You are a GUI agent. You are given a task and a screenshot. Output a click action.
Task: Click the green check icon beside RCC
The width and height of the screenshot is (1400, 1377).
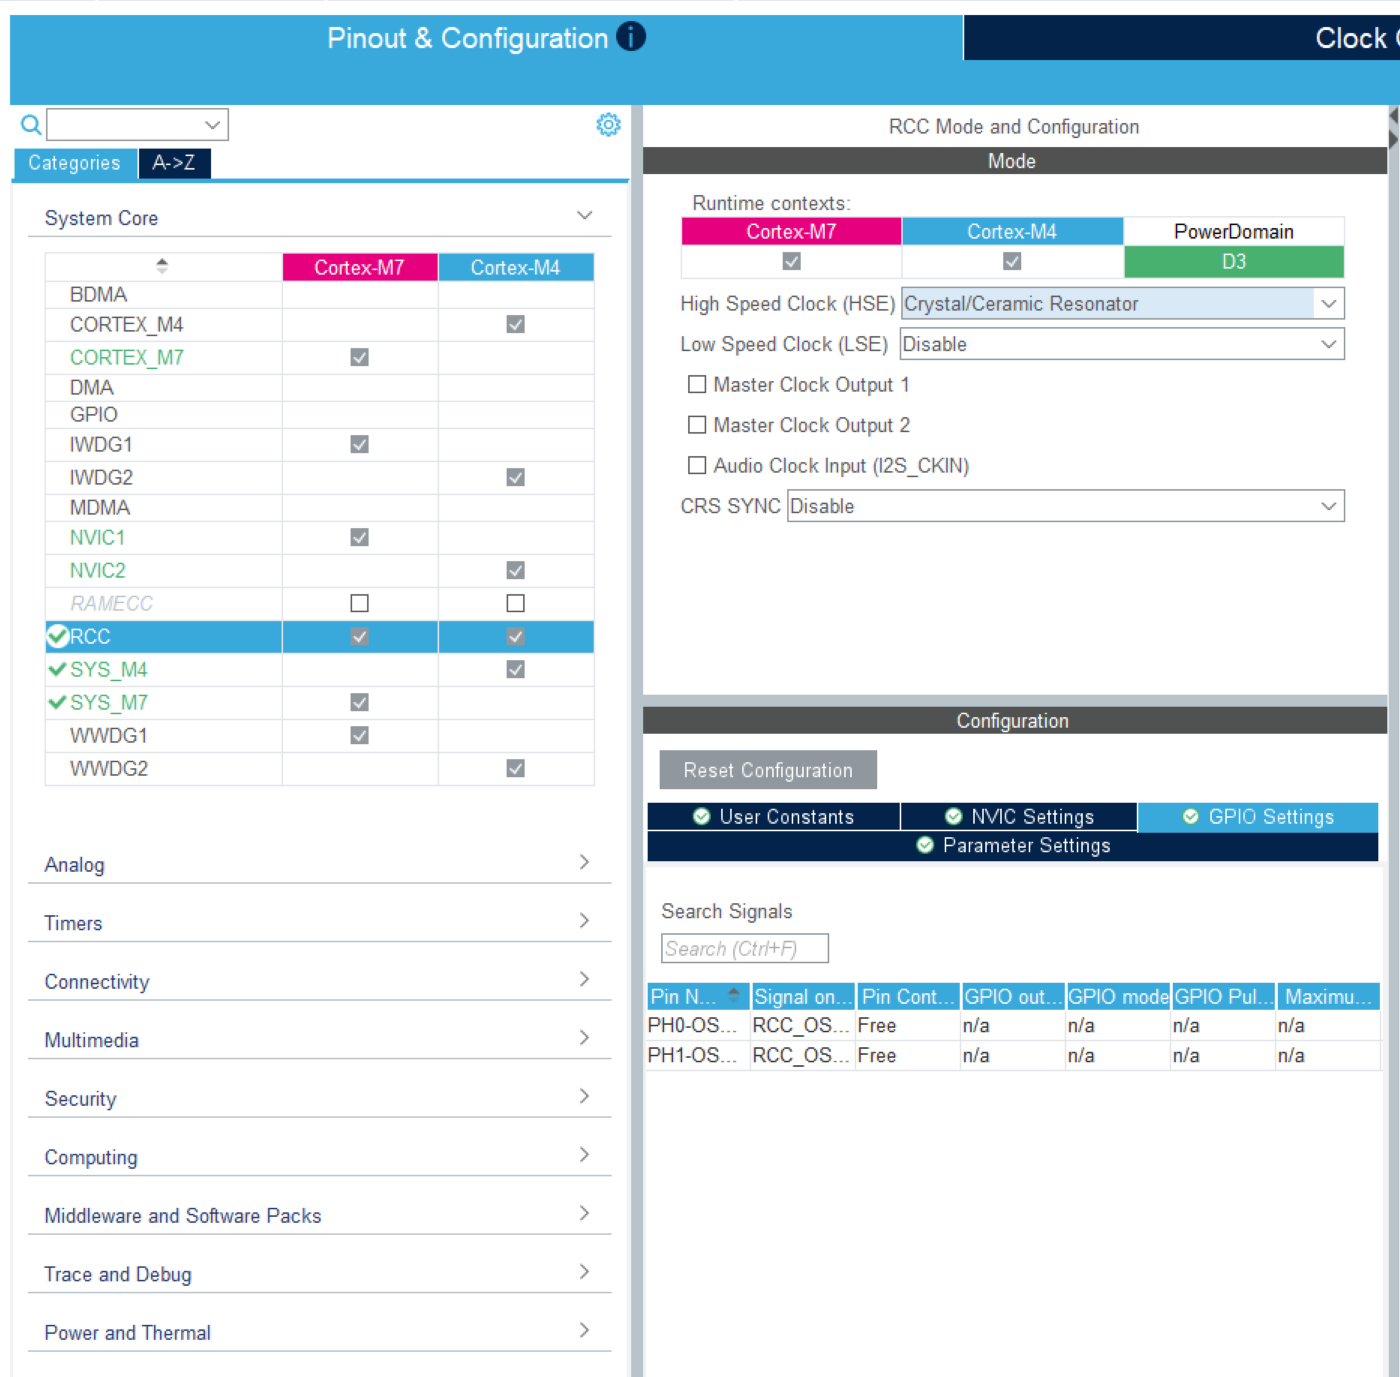pos(58,636)
